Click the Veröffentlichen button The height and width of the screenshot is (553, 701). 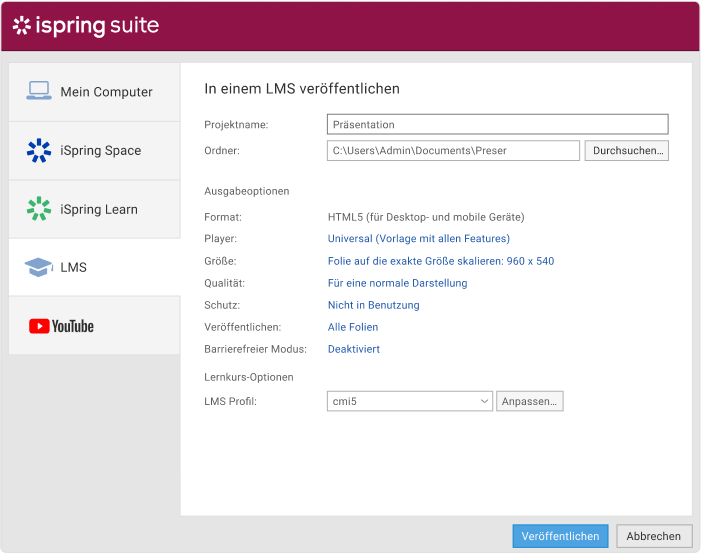point(560,536)
